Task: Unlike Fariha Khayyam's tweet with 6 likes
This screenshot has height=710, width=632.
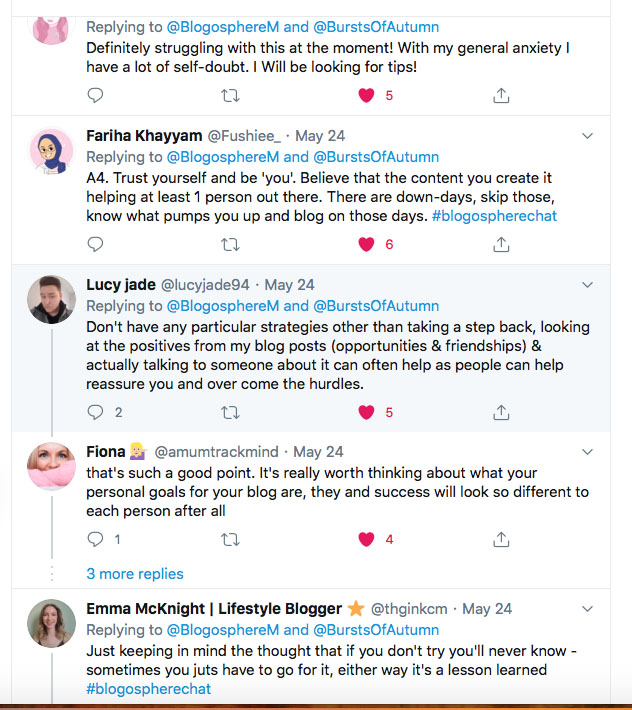Action: pyautogui.click(x=366, y=244)
